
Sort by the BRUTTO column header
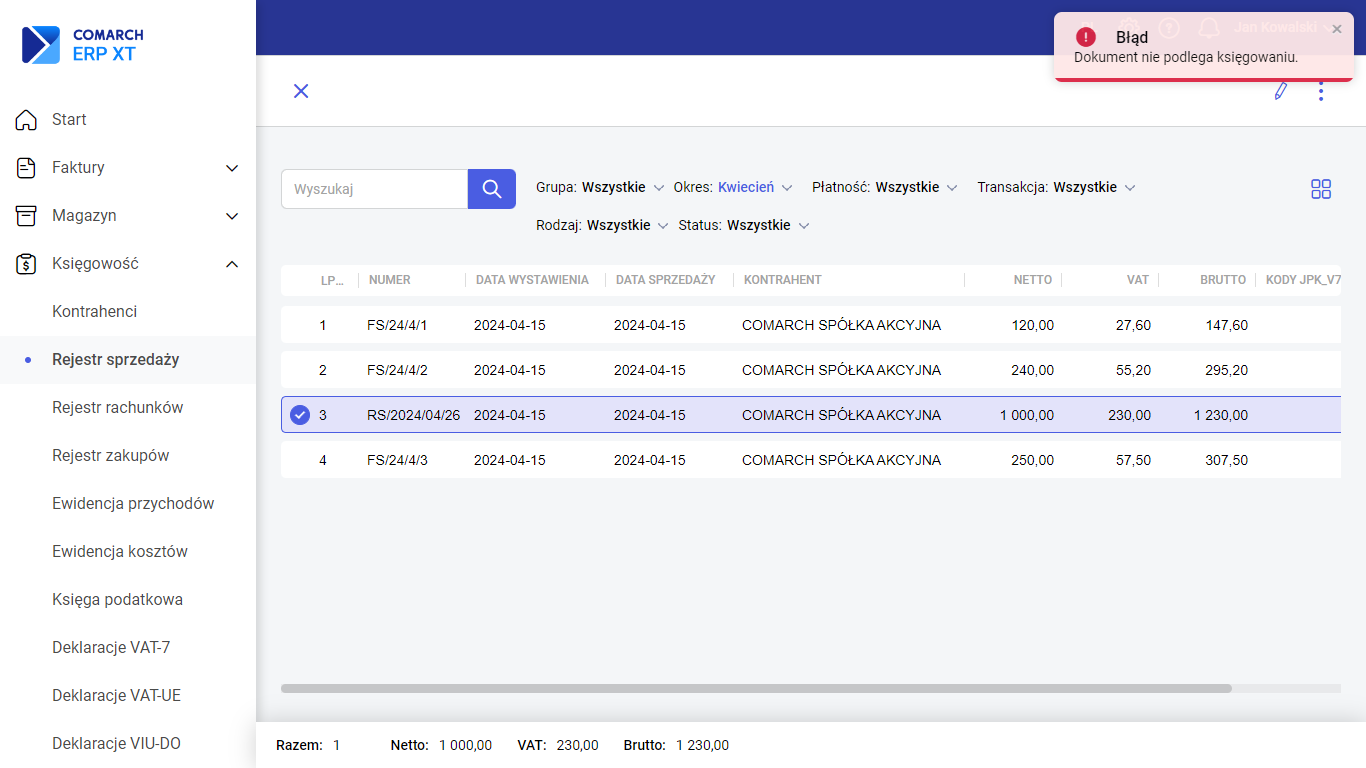[x=1222, y=280]
